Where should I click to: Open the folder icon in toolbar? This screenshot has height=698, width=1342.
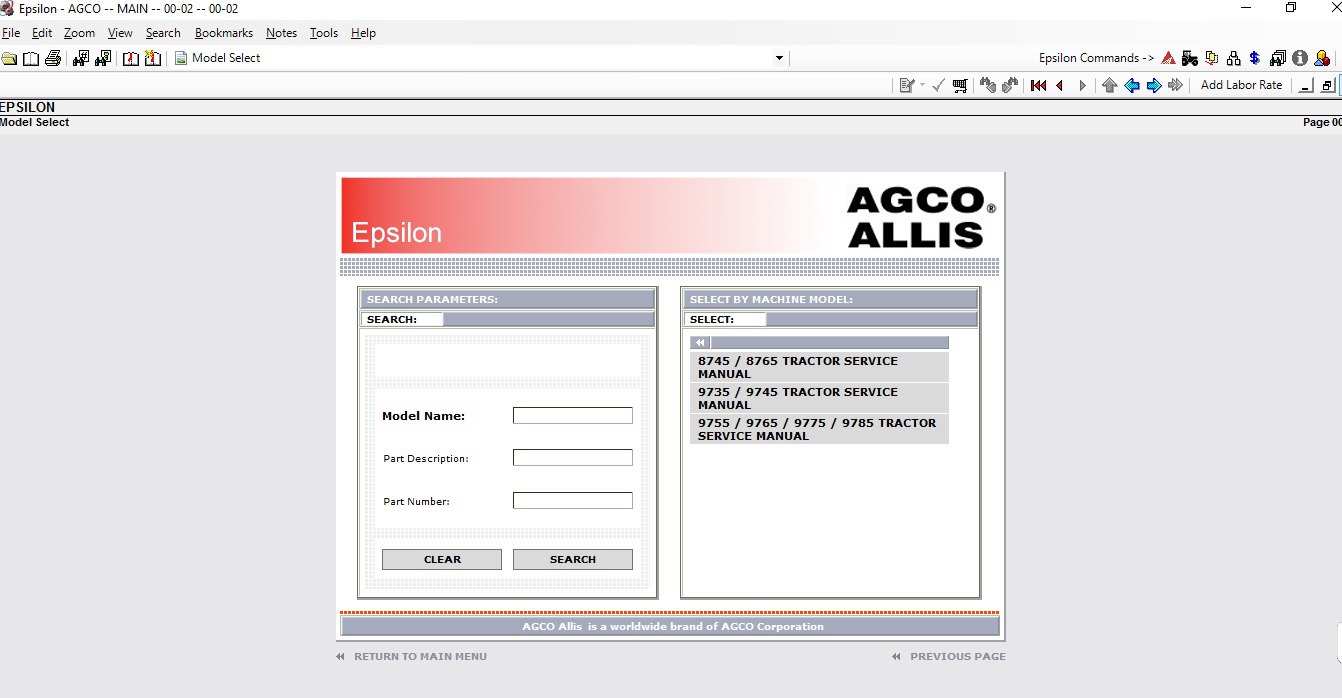point(9,58)
